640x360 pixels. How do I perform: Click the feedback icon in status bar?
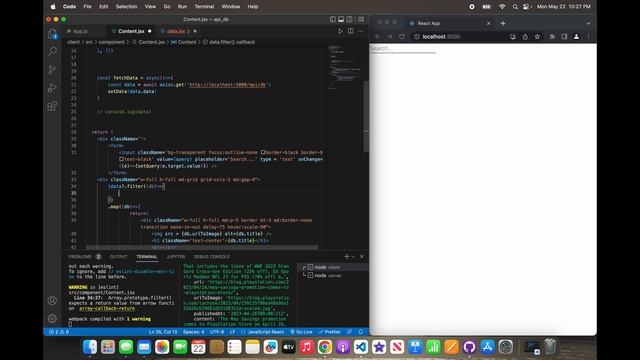click(349, 332)
